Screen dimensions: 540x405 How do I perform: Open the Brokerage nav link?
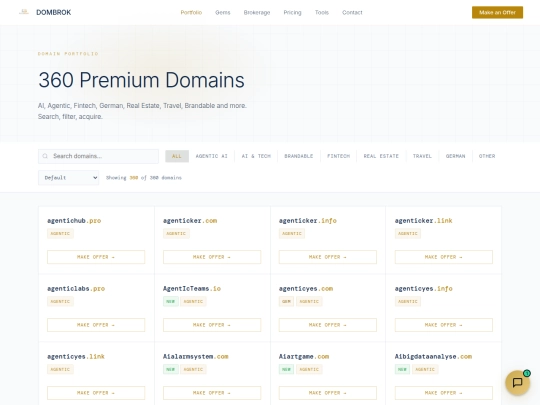point(257,12)
